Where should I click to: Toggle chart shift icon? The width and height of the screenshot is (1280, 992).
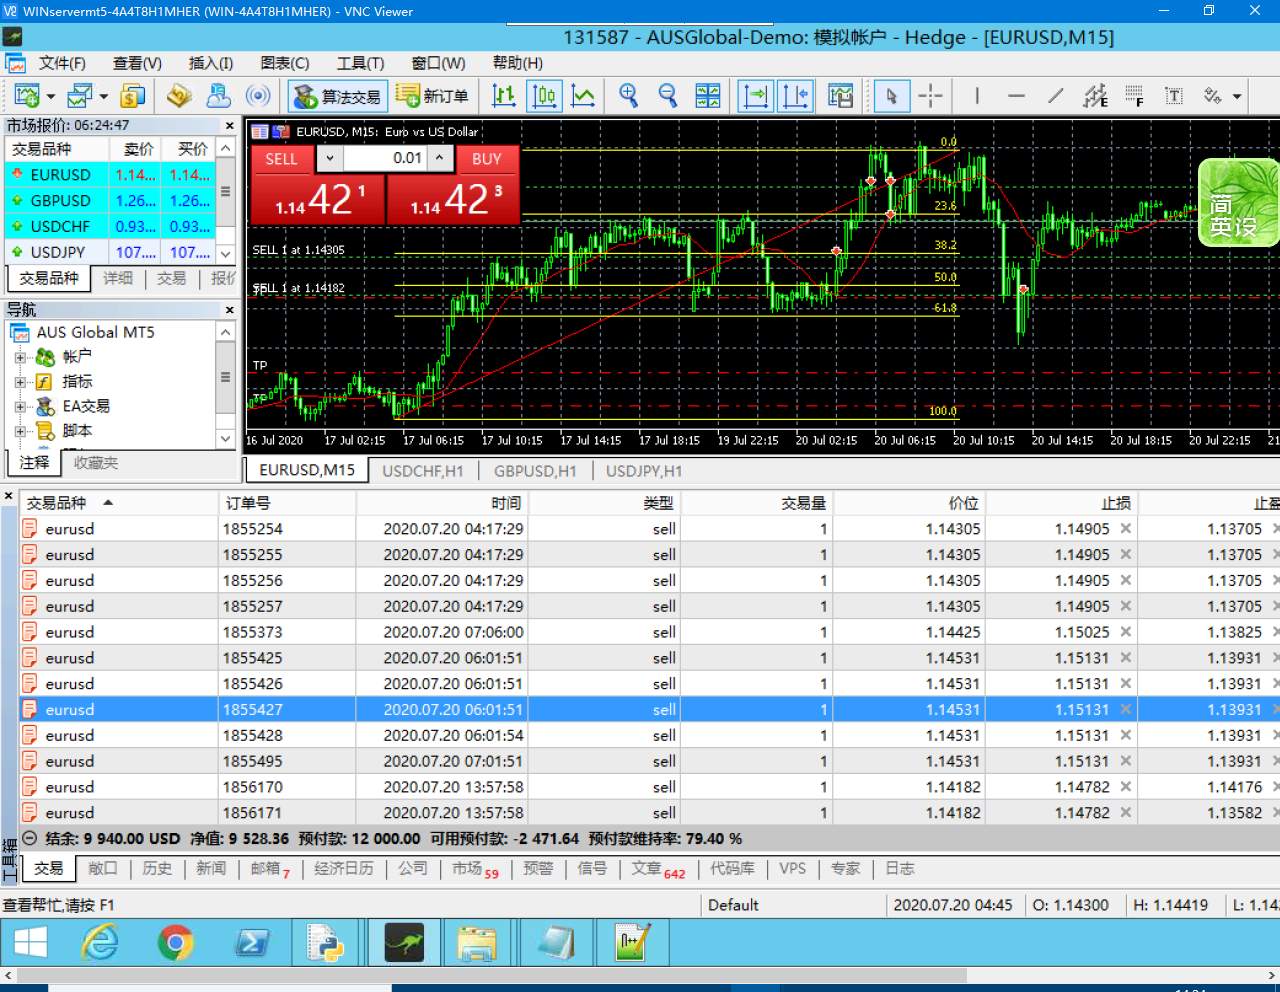[x=796, y=96]
